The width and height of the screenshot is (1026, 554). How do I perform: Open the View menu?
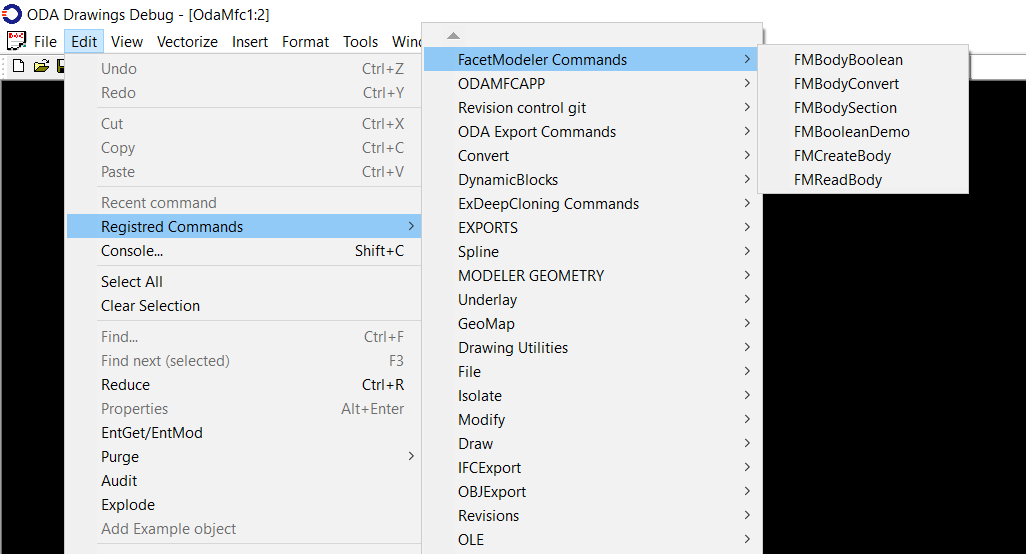tap(127, 42)
